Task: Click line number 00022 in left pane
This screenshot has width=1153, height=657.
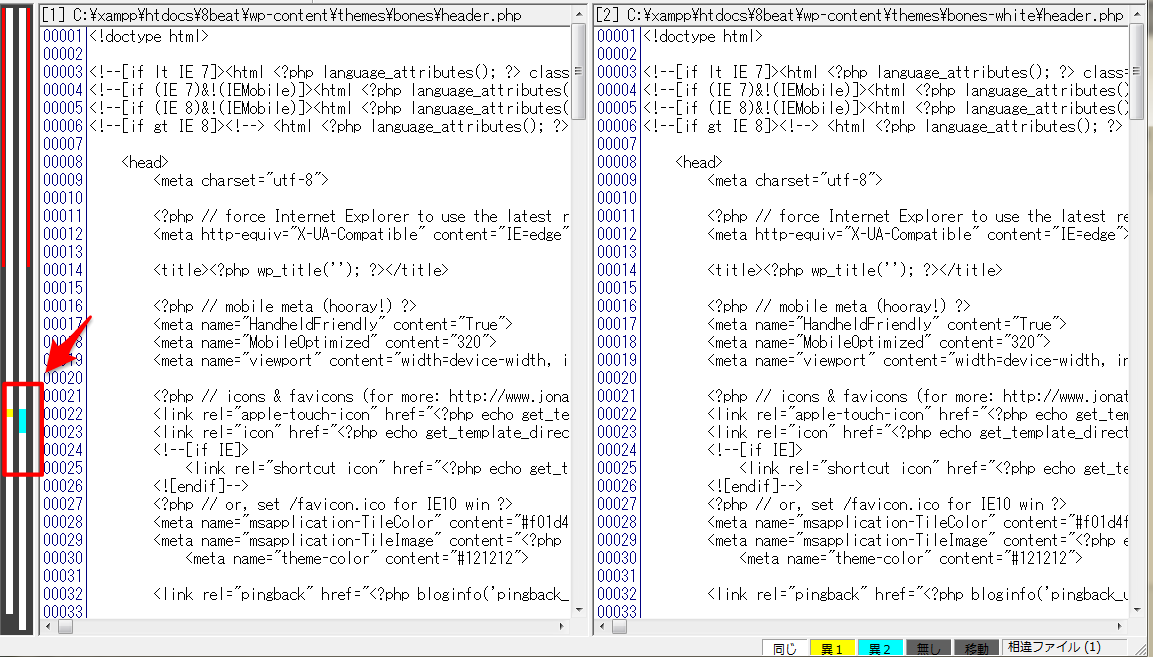Action: click(63, 414)
